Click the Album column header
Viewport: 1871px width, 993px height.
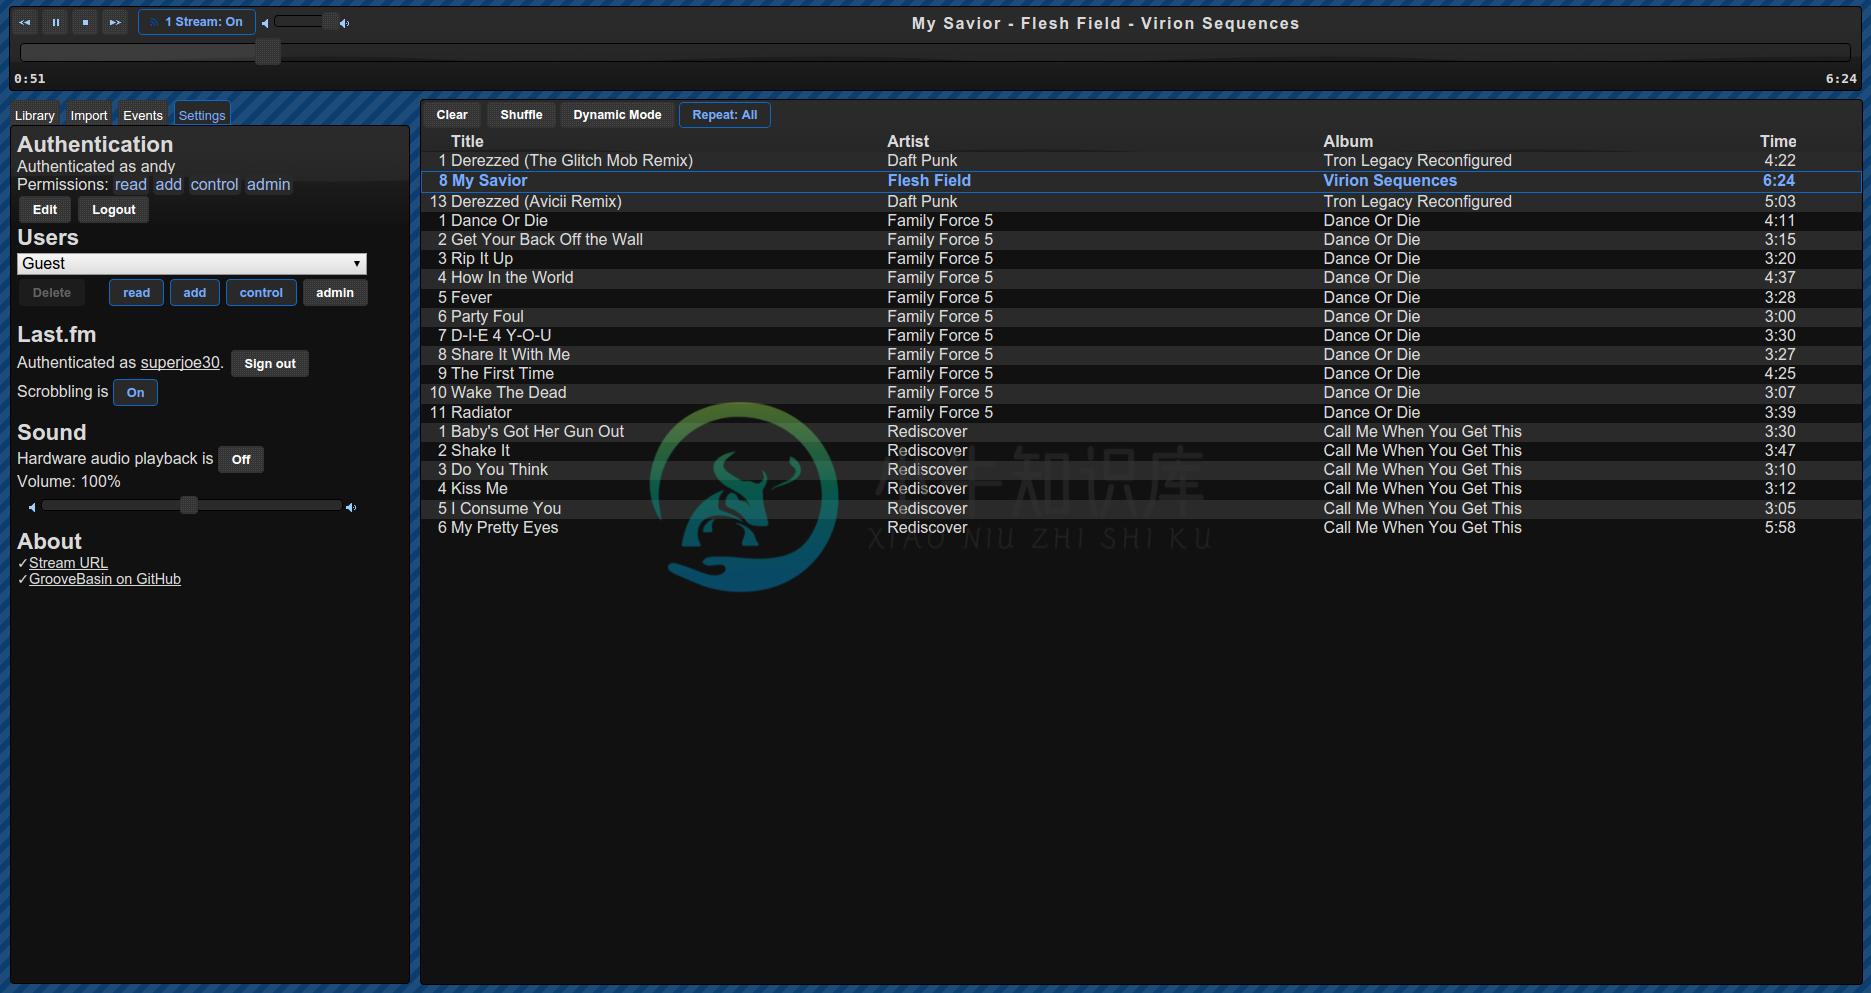pos(1348,142)
